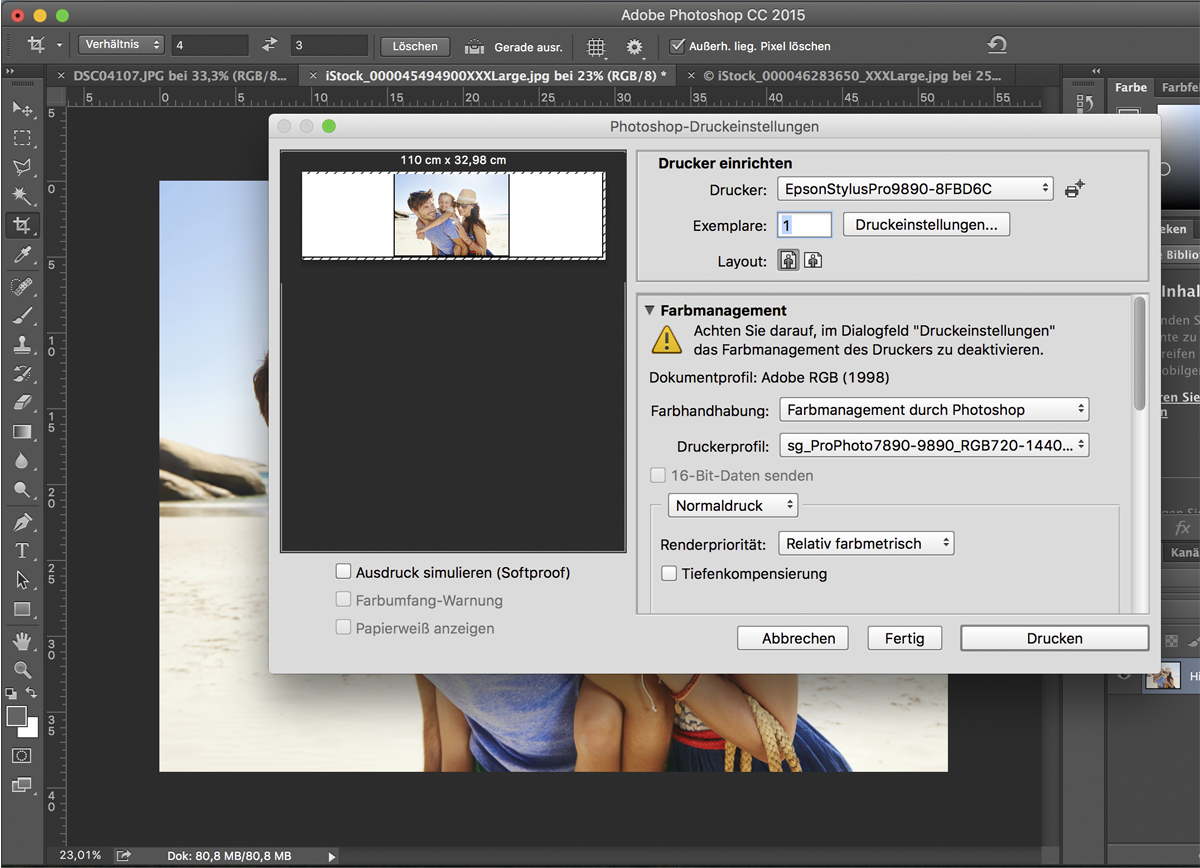Open the Farbfelder panel tab
Viewport: 1200px width, 868px height.
point(1178,87)
